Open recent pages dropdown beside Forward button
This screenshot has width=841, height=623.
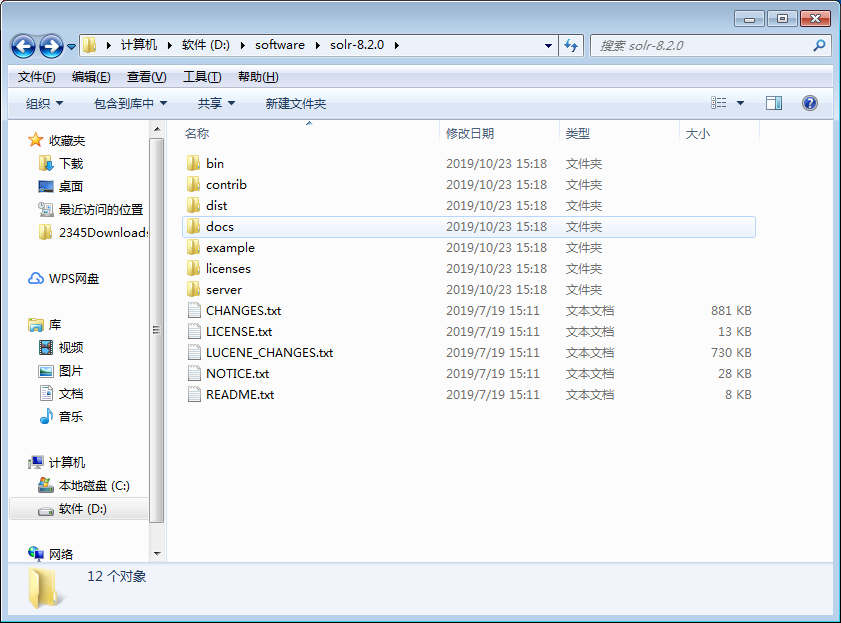(71, 47)
